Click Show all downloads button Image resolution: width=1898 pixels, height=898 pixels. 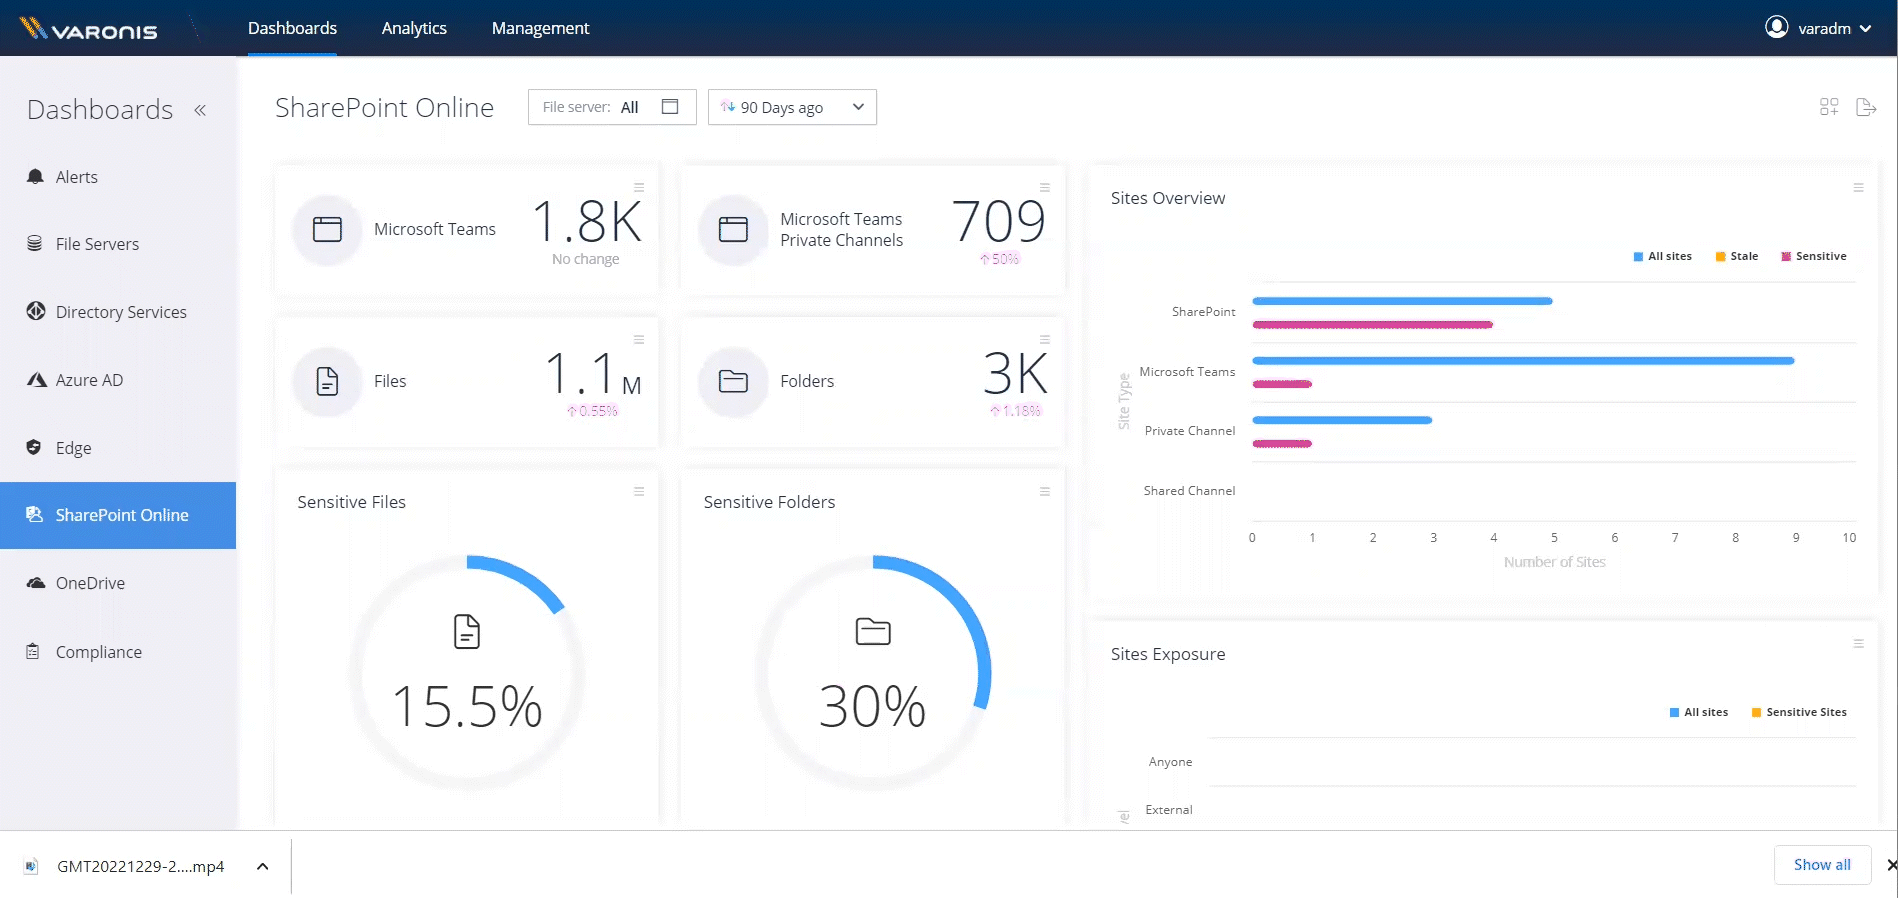point(1822,865)
